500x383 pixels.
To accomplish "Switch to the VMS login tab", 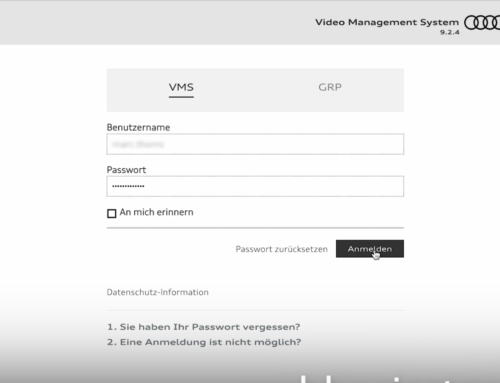I will [x=181, y=87].
